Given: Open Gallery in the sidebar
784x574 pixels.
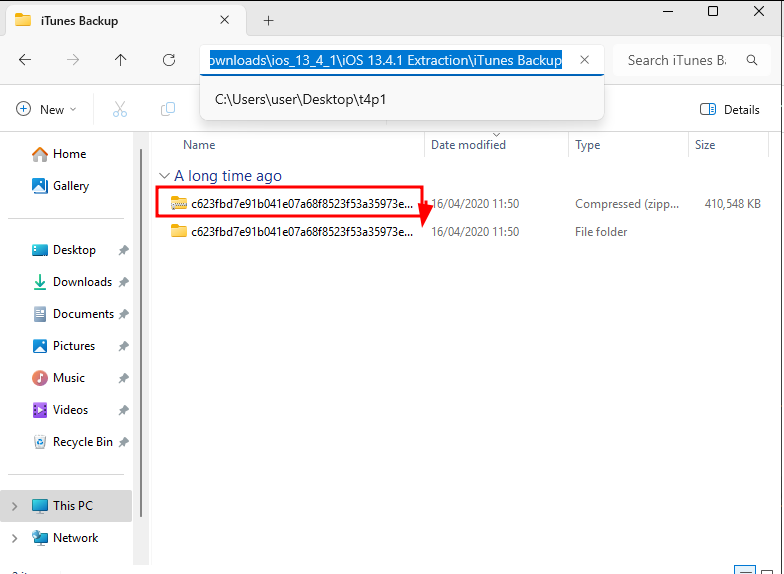Looking at the screenshot, I should click(x=60, y=186).
